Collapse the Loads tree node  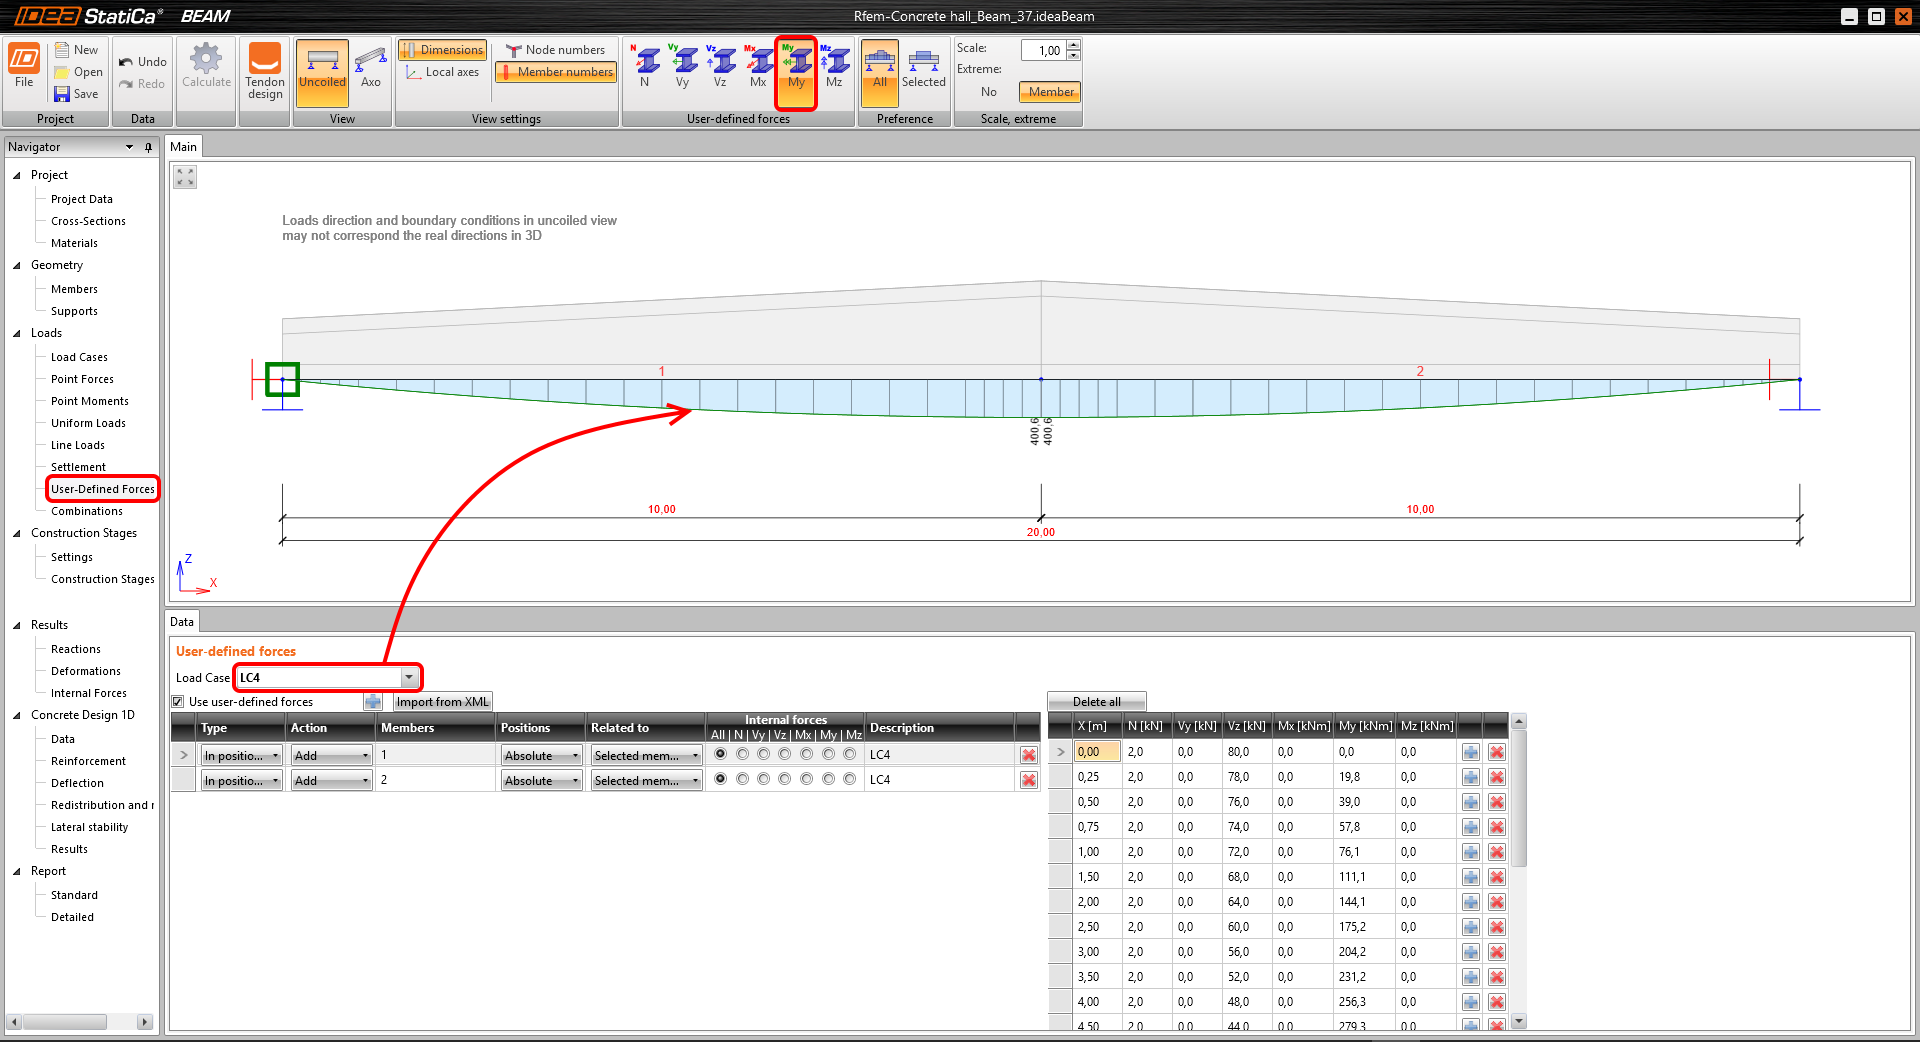17,333
